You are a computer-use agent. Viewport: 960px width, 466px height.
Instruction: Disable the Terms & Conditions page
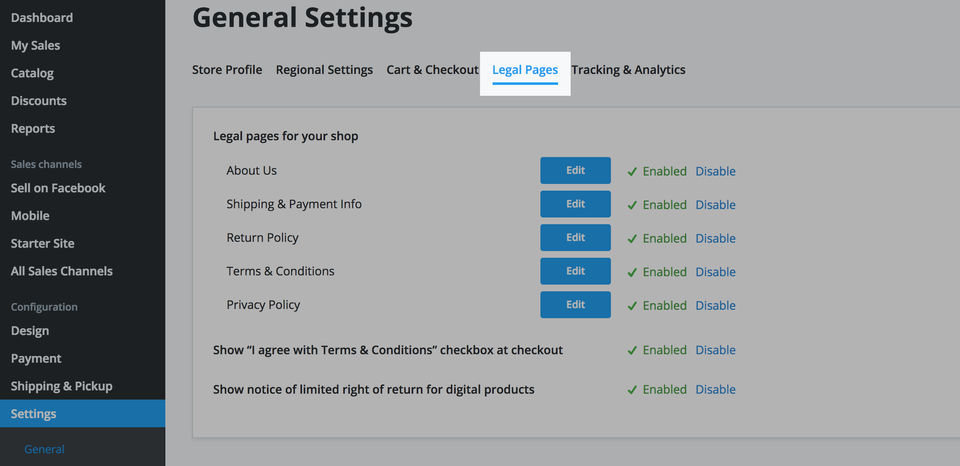click(x=715, y=272)
